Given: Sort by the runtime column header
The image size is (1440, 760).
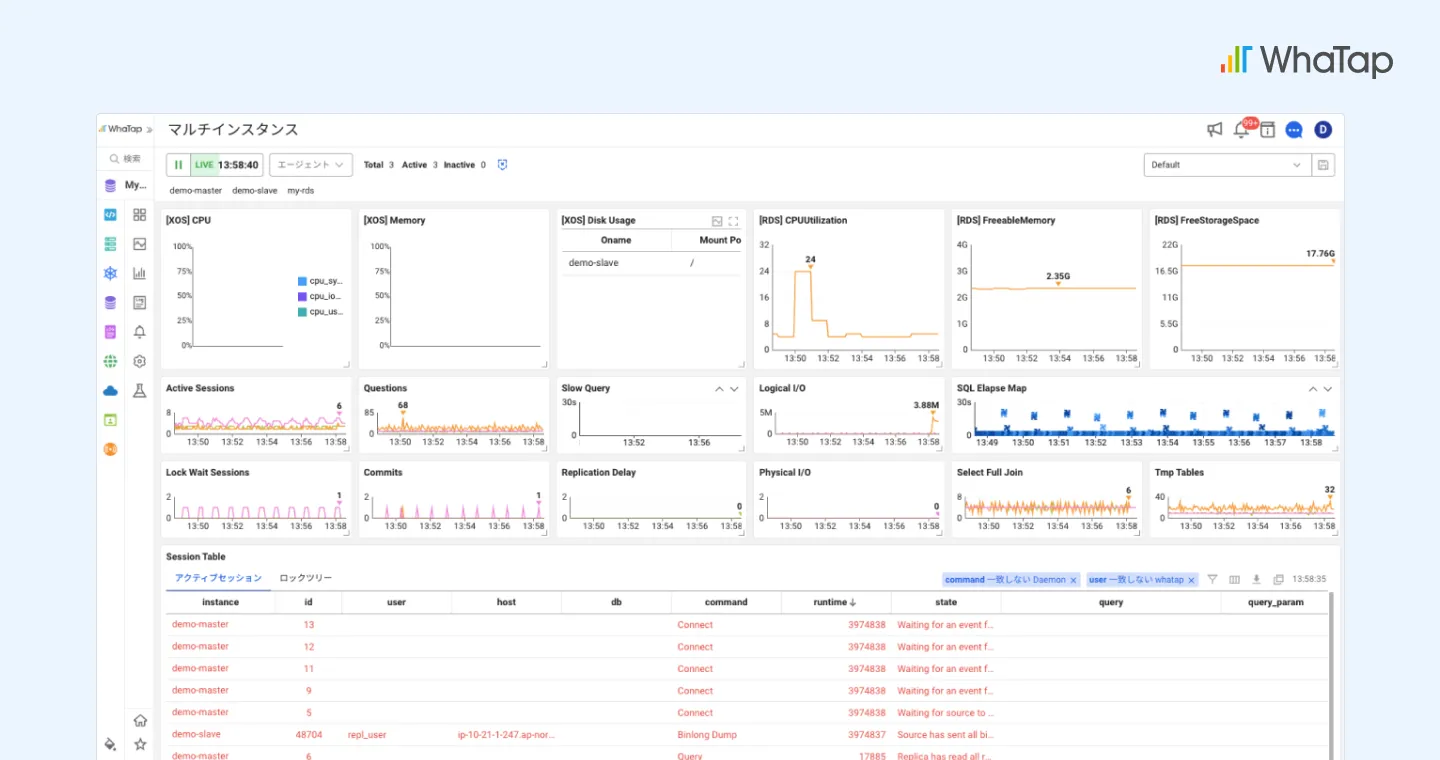Looking at the screenshot, I should (835, 603).
